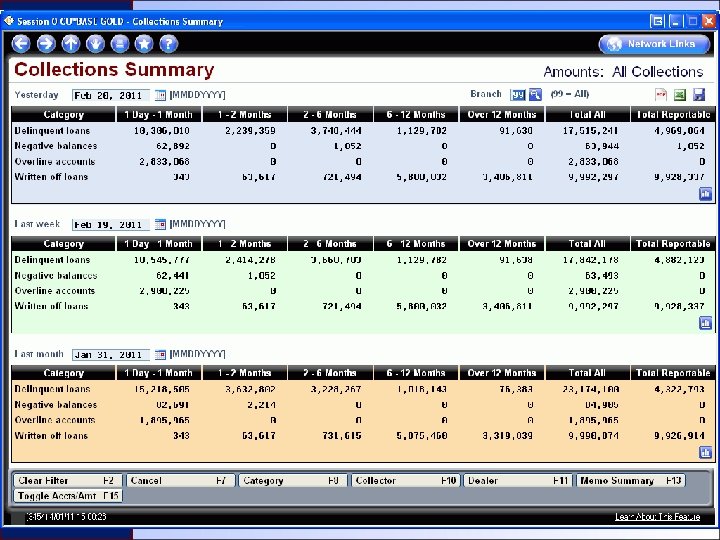
Task: Select Written off loans in Yesterday table
Action: (51, 177)
